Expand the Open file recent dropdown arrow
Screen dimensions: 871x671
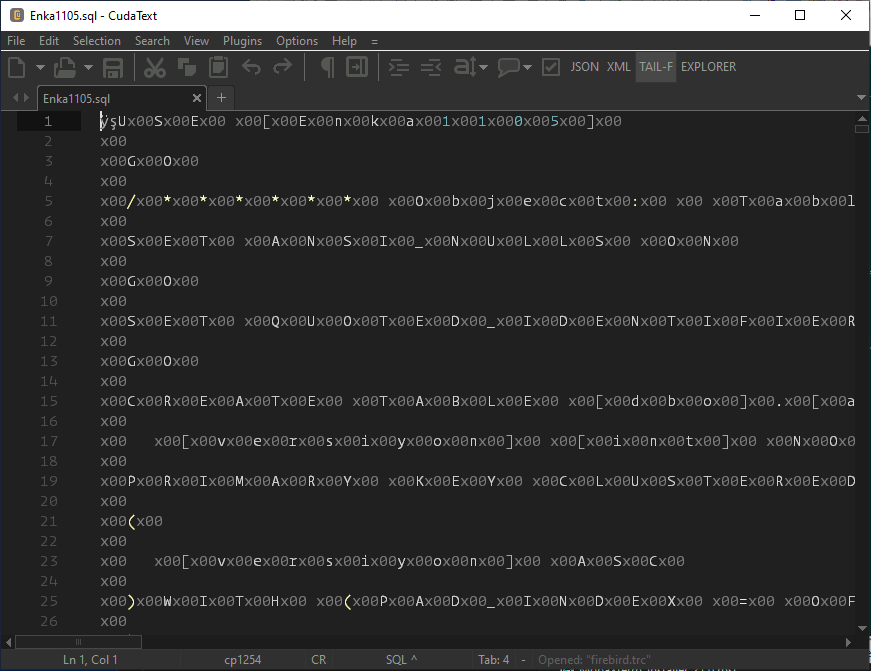(88, 67)
